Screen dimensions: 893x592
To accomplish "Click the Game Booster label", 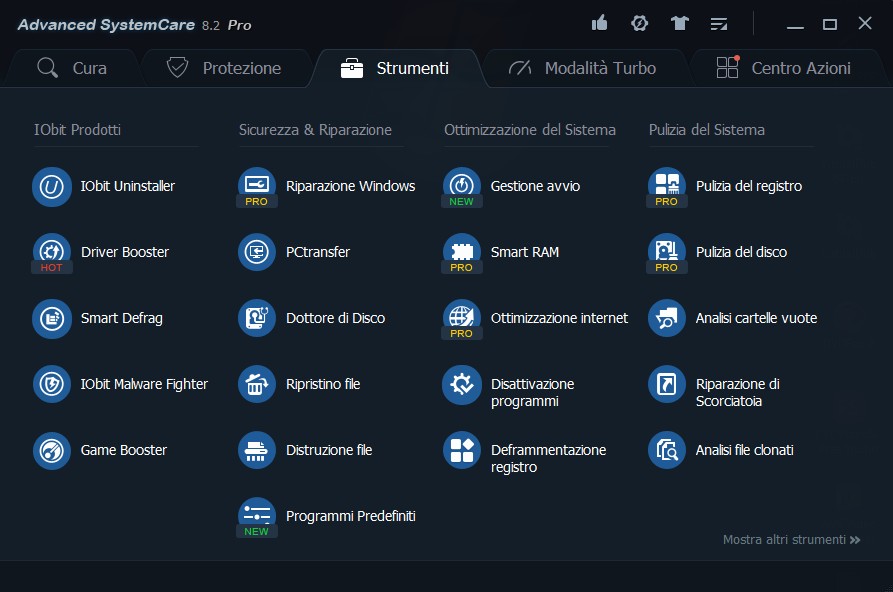I will click(x=124, y=450).
